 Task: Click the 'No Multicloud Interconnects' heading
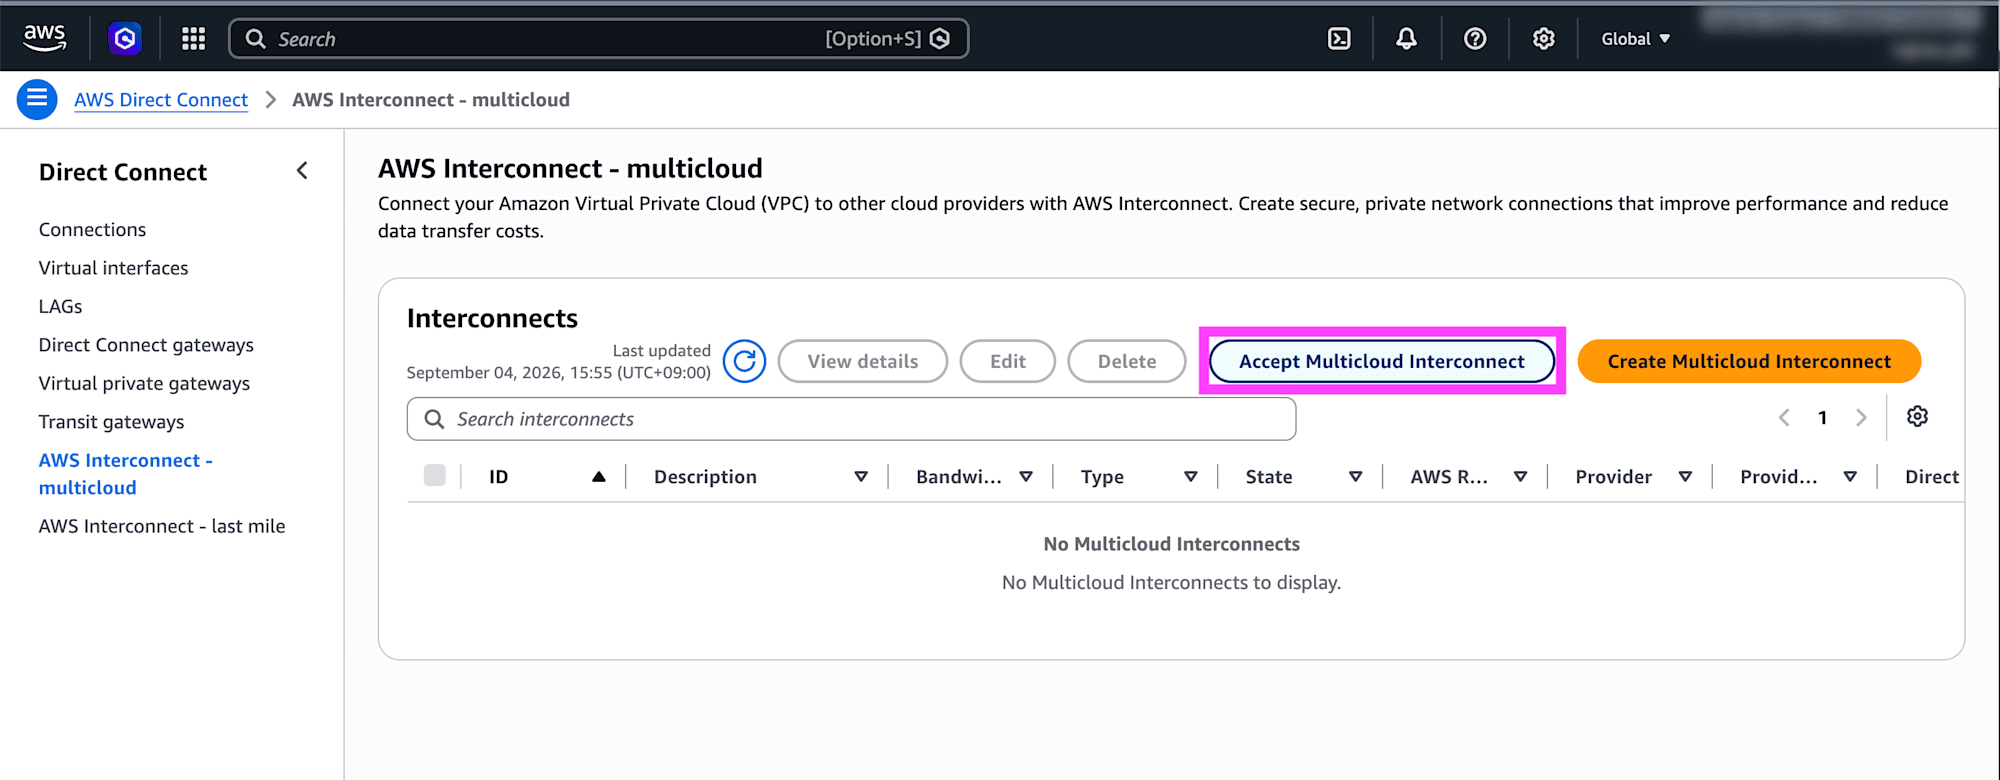pyautogui.click(x=1172, y=544)
